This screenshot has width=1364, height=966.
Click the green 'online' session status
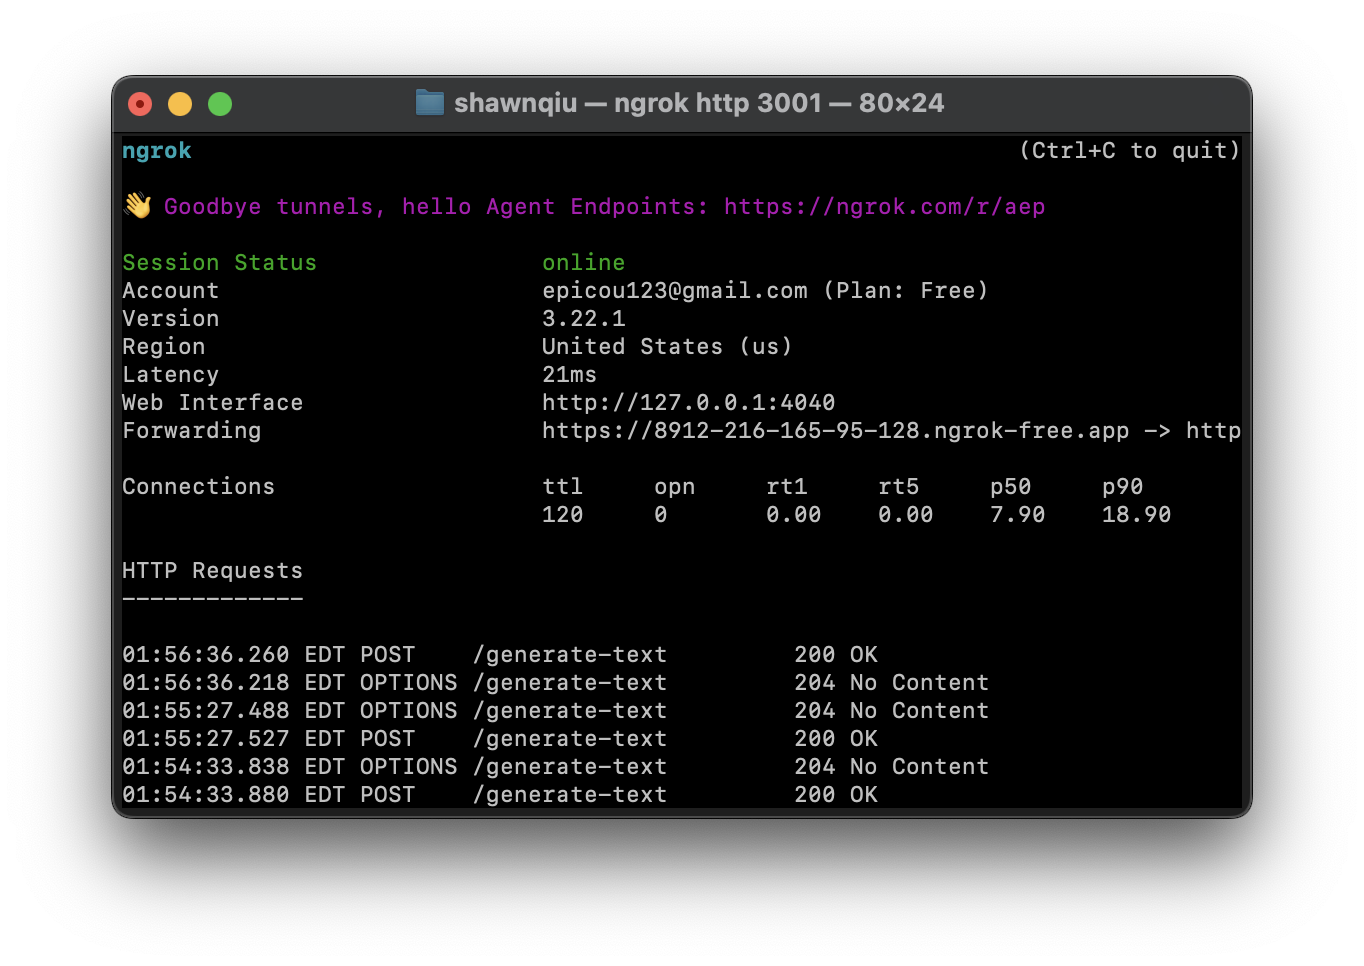(x=583, y=263)
